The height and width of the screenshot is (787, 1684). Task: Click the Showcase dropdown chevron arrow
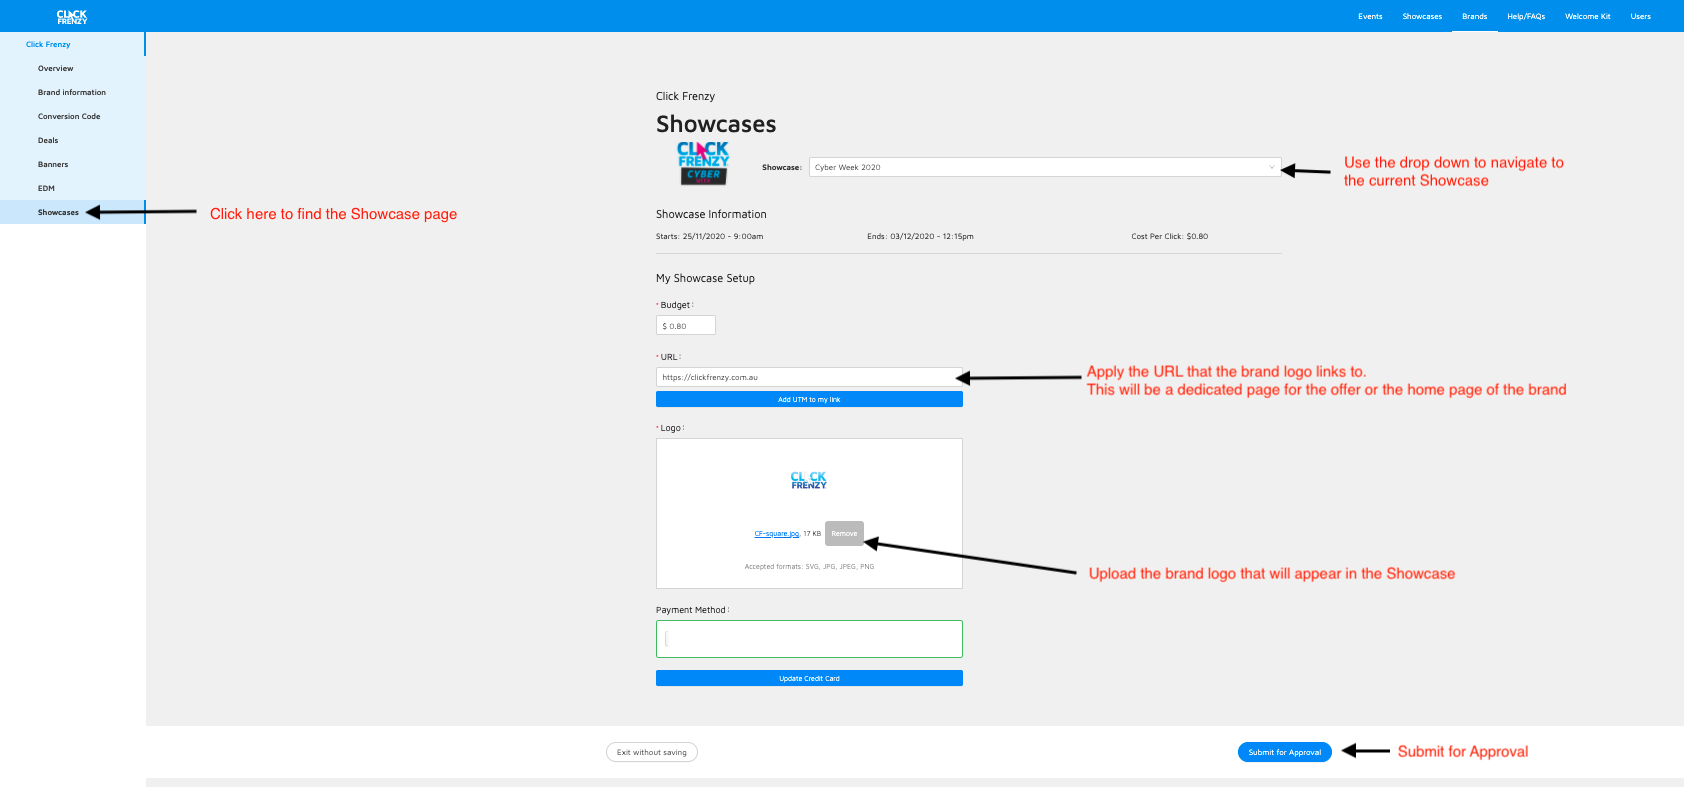click(1271, 167)
